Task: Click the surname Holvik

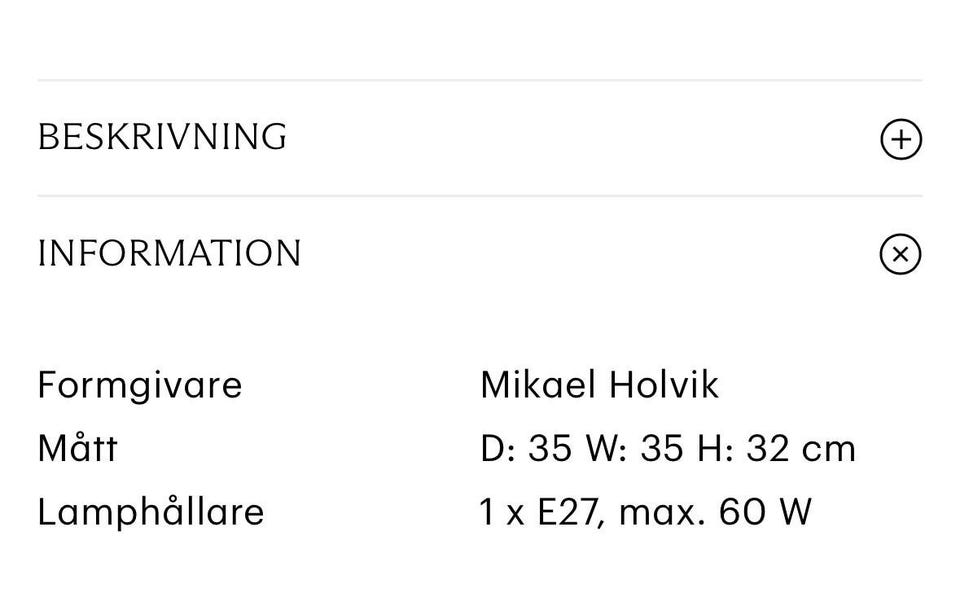Action: pos(661,385)
